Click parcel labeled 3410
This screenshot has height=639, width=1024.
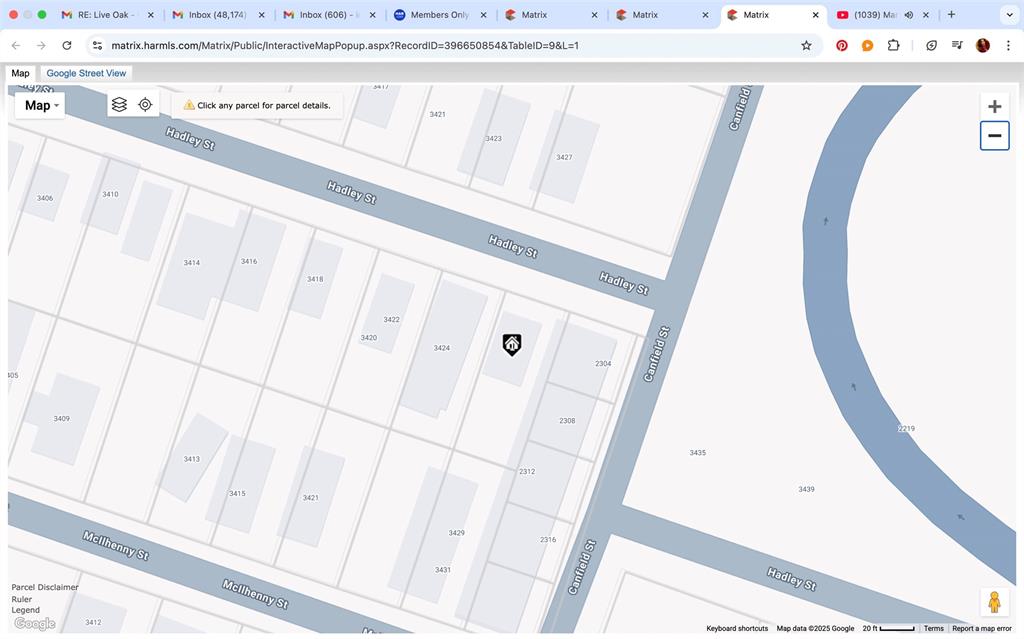pyautogui.click(x=110, y=194)
